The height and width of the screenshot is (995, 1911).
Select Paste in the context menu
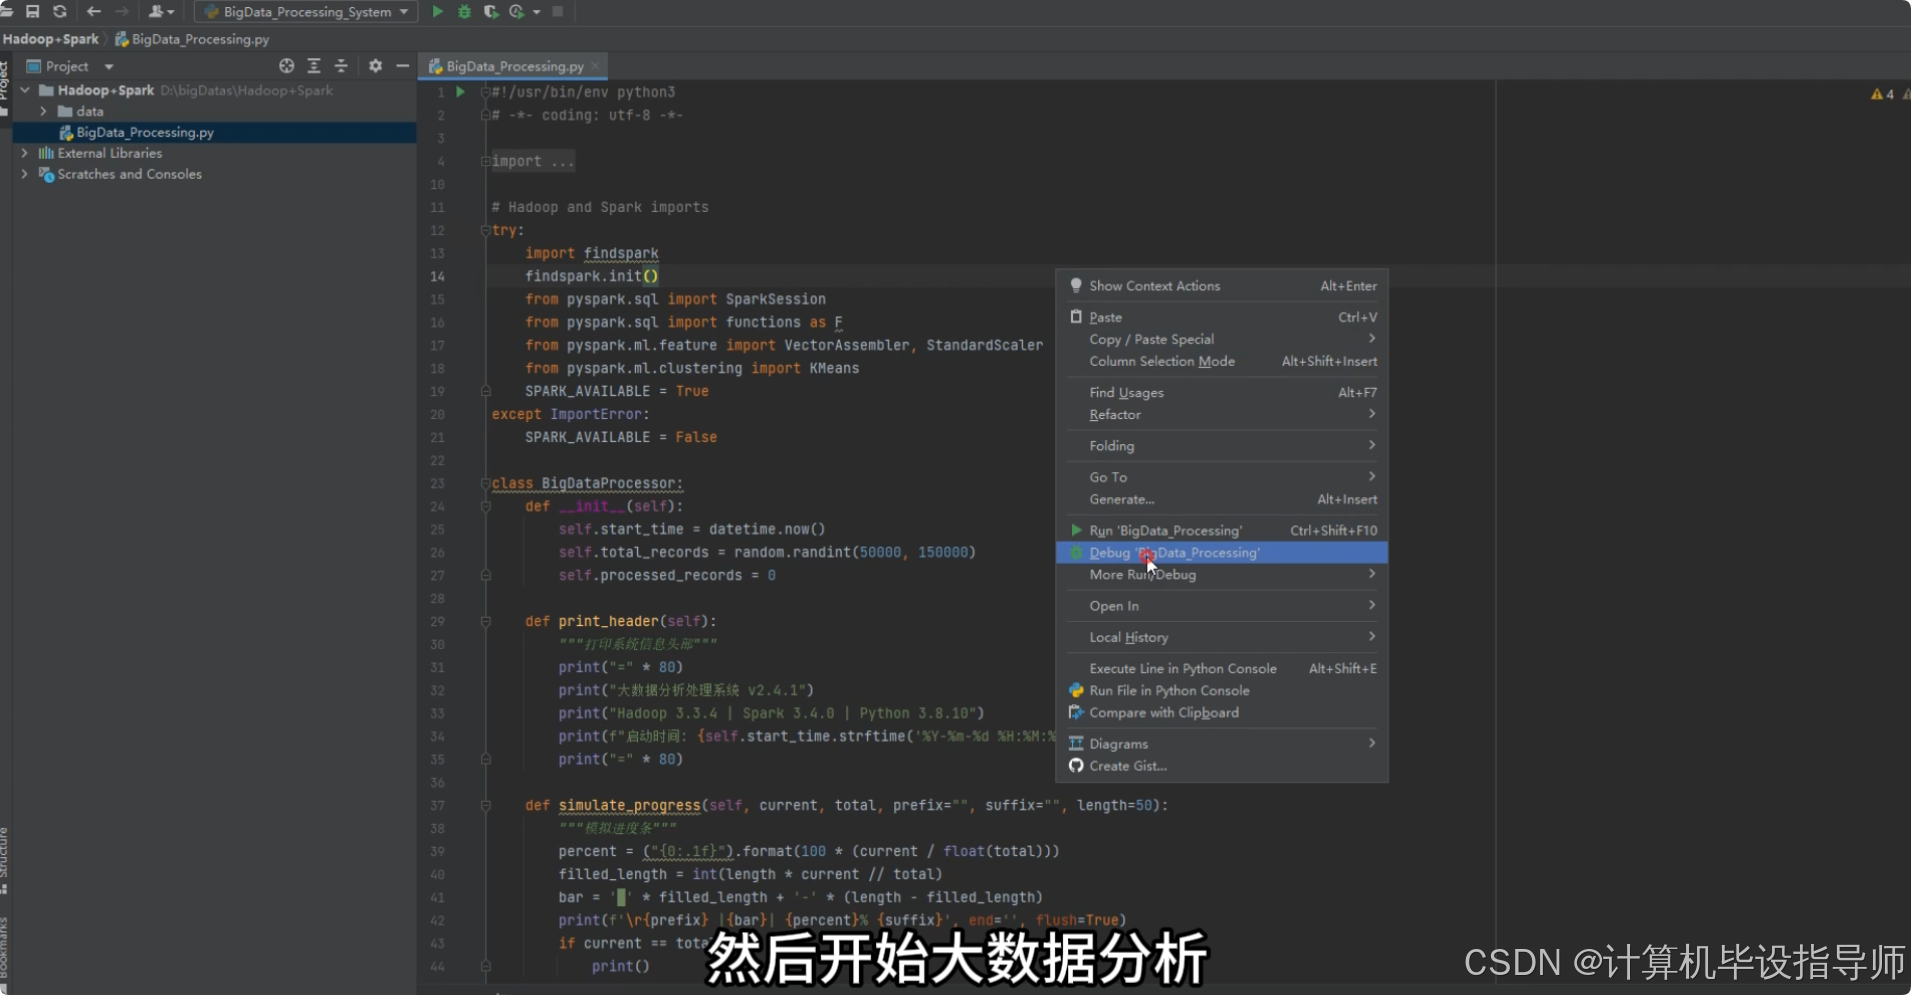[x=1222, y=317]
